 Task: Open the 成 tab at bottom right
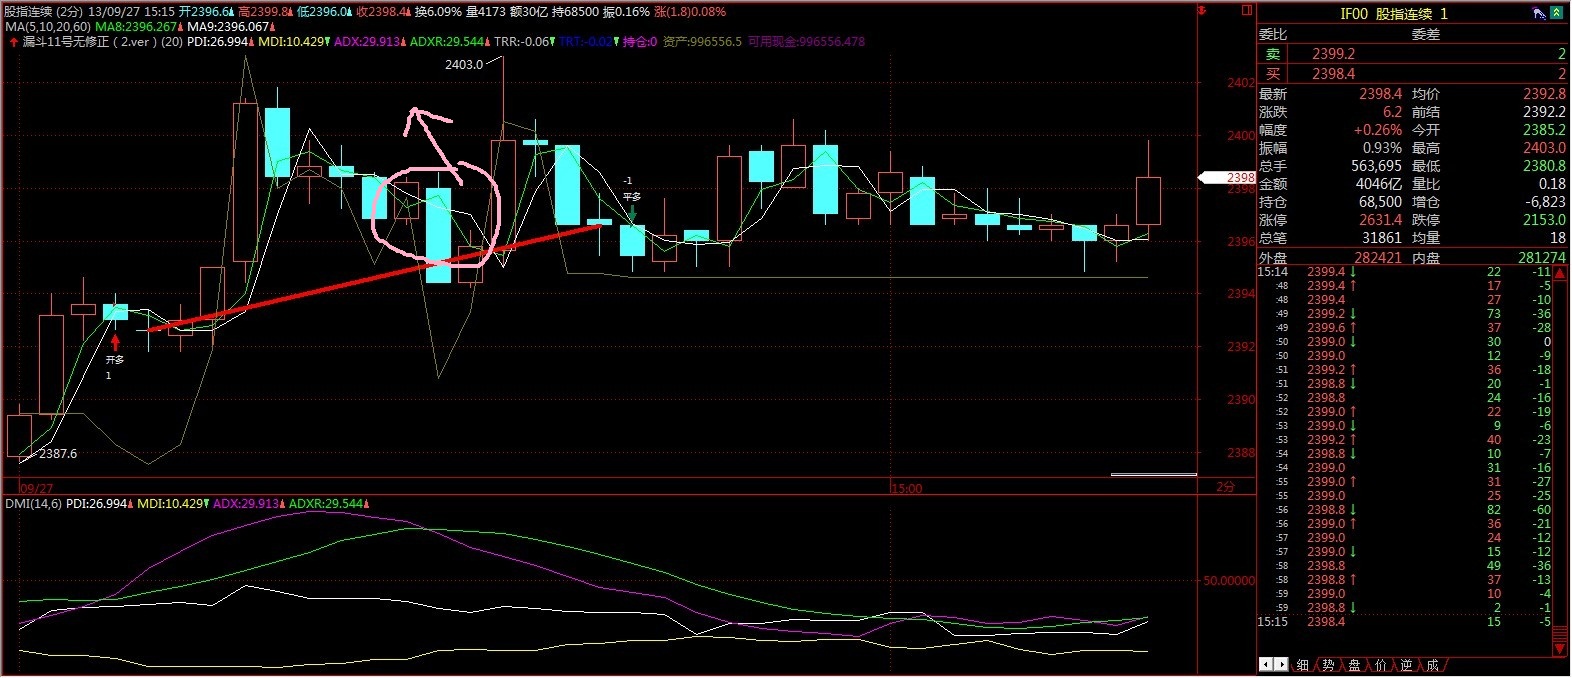(x=1432, y=665)
